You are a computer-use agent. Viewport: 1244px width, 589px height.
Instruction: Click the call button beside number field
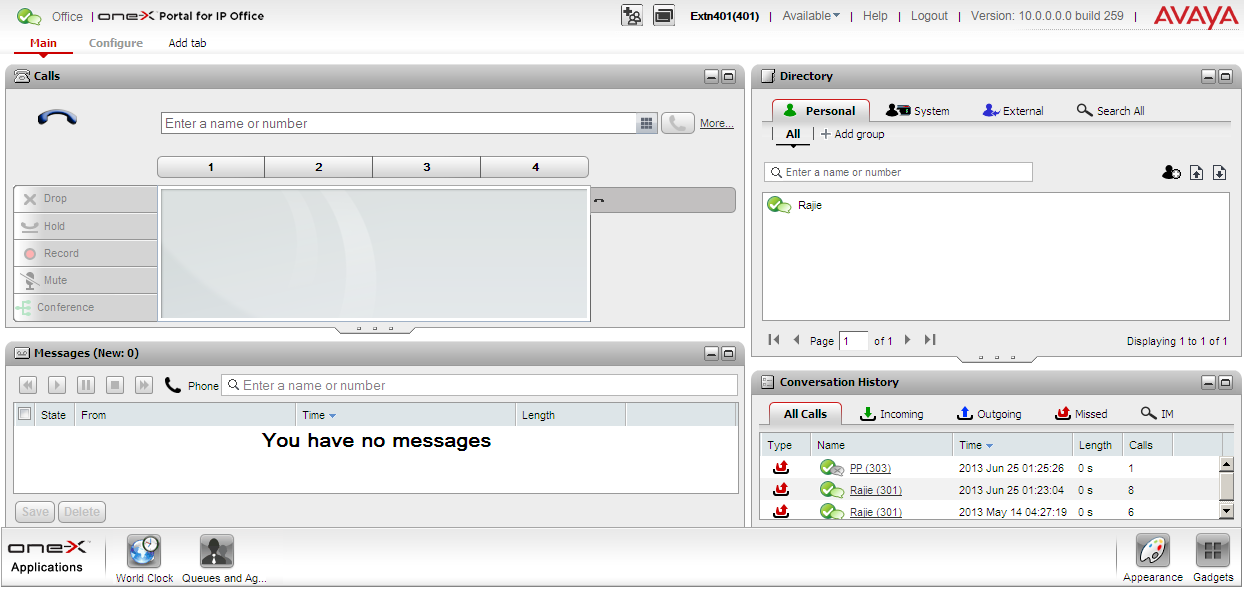678,123
